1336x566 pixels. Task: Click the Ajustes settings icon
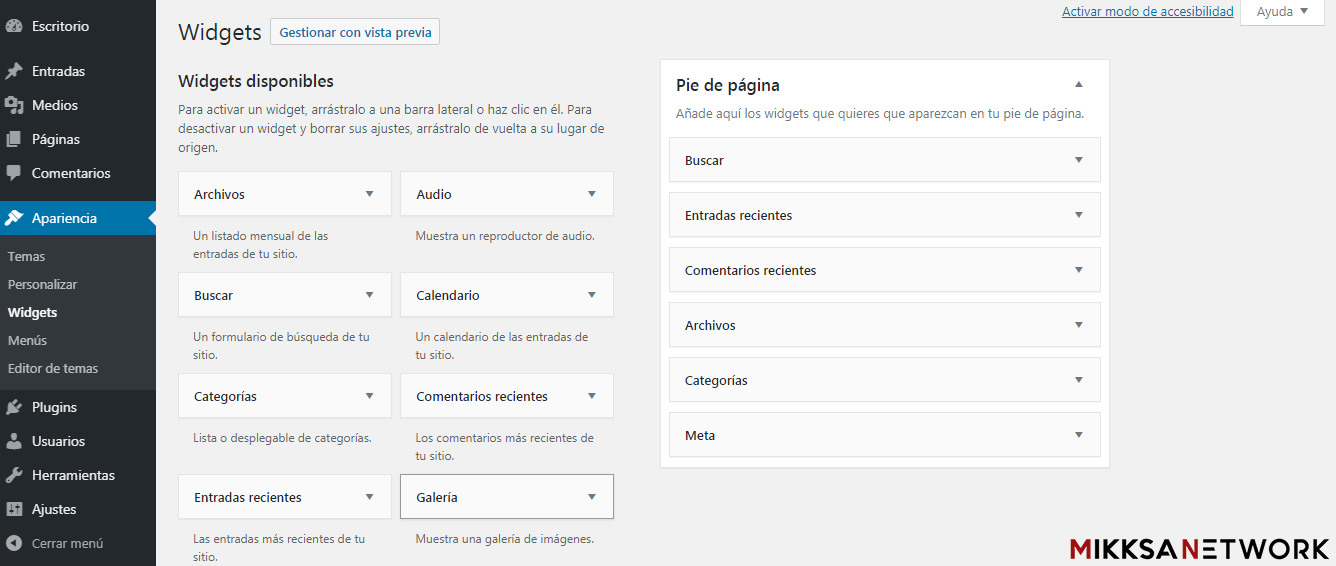tap(14, 509)
